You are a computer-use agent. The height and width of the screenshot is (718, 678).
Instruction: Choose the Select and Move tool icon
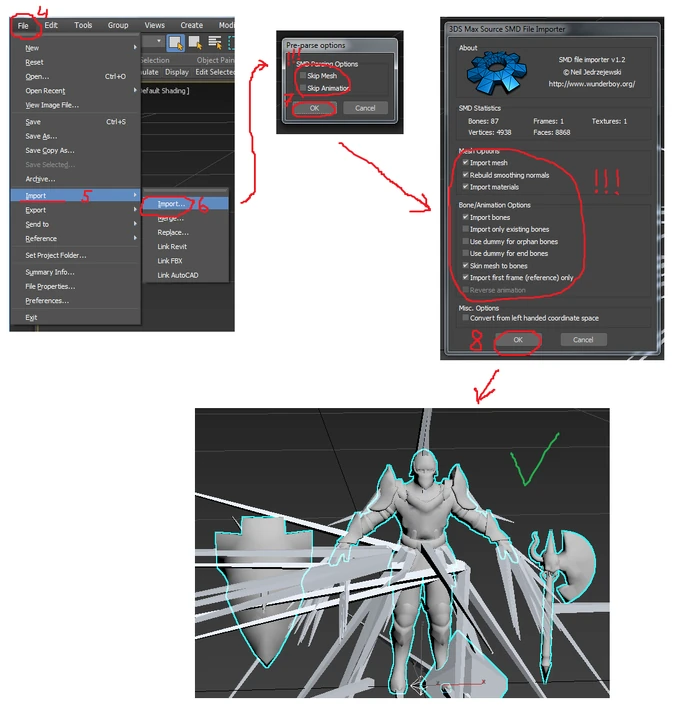coord(195,43)
